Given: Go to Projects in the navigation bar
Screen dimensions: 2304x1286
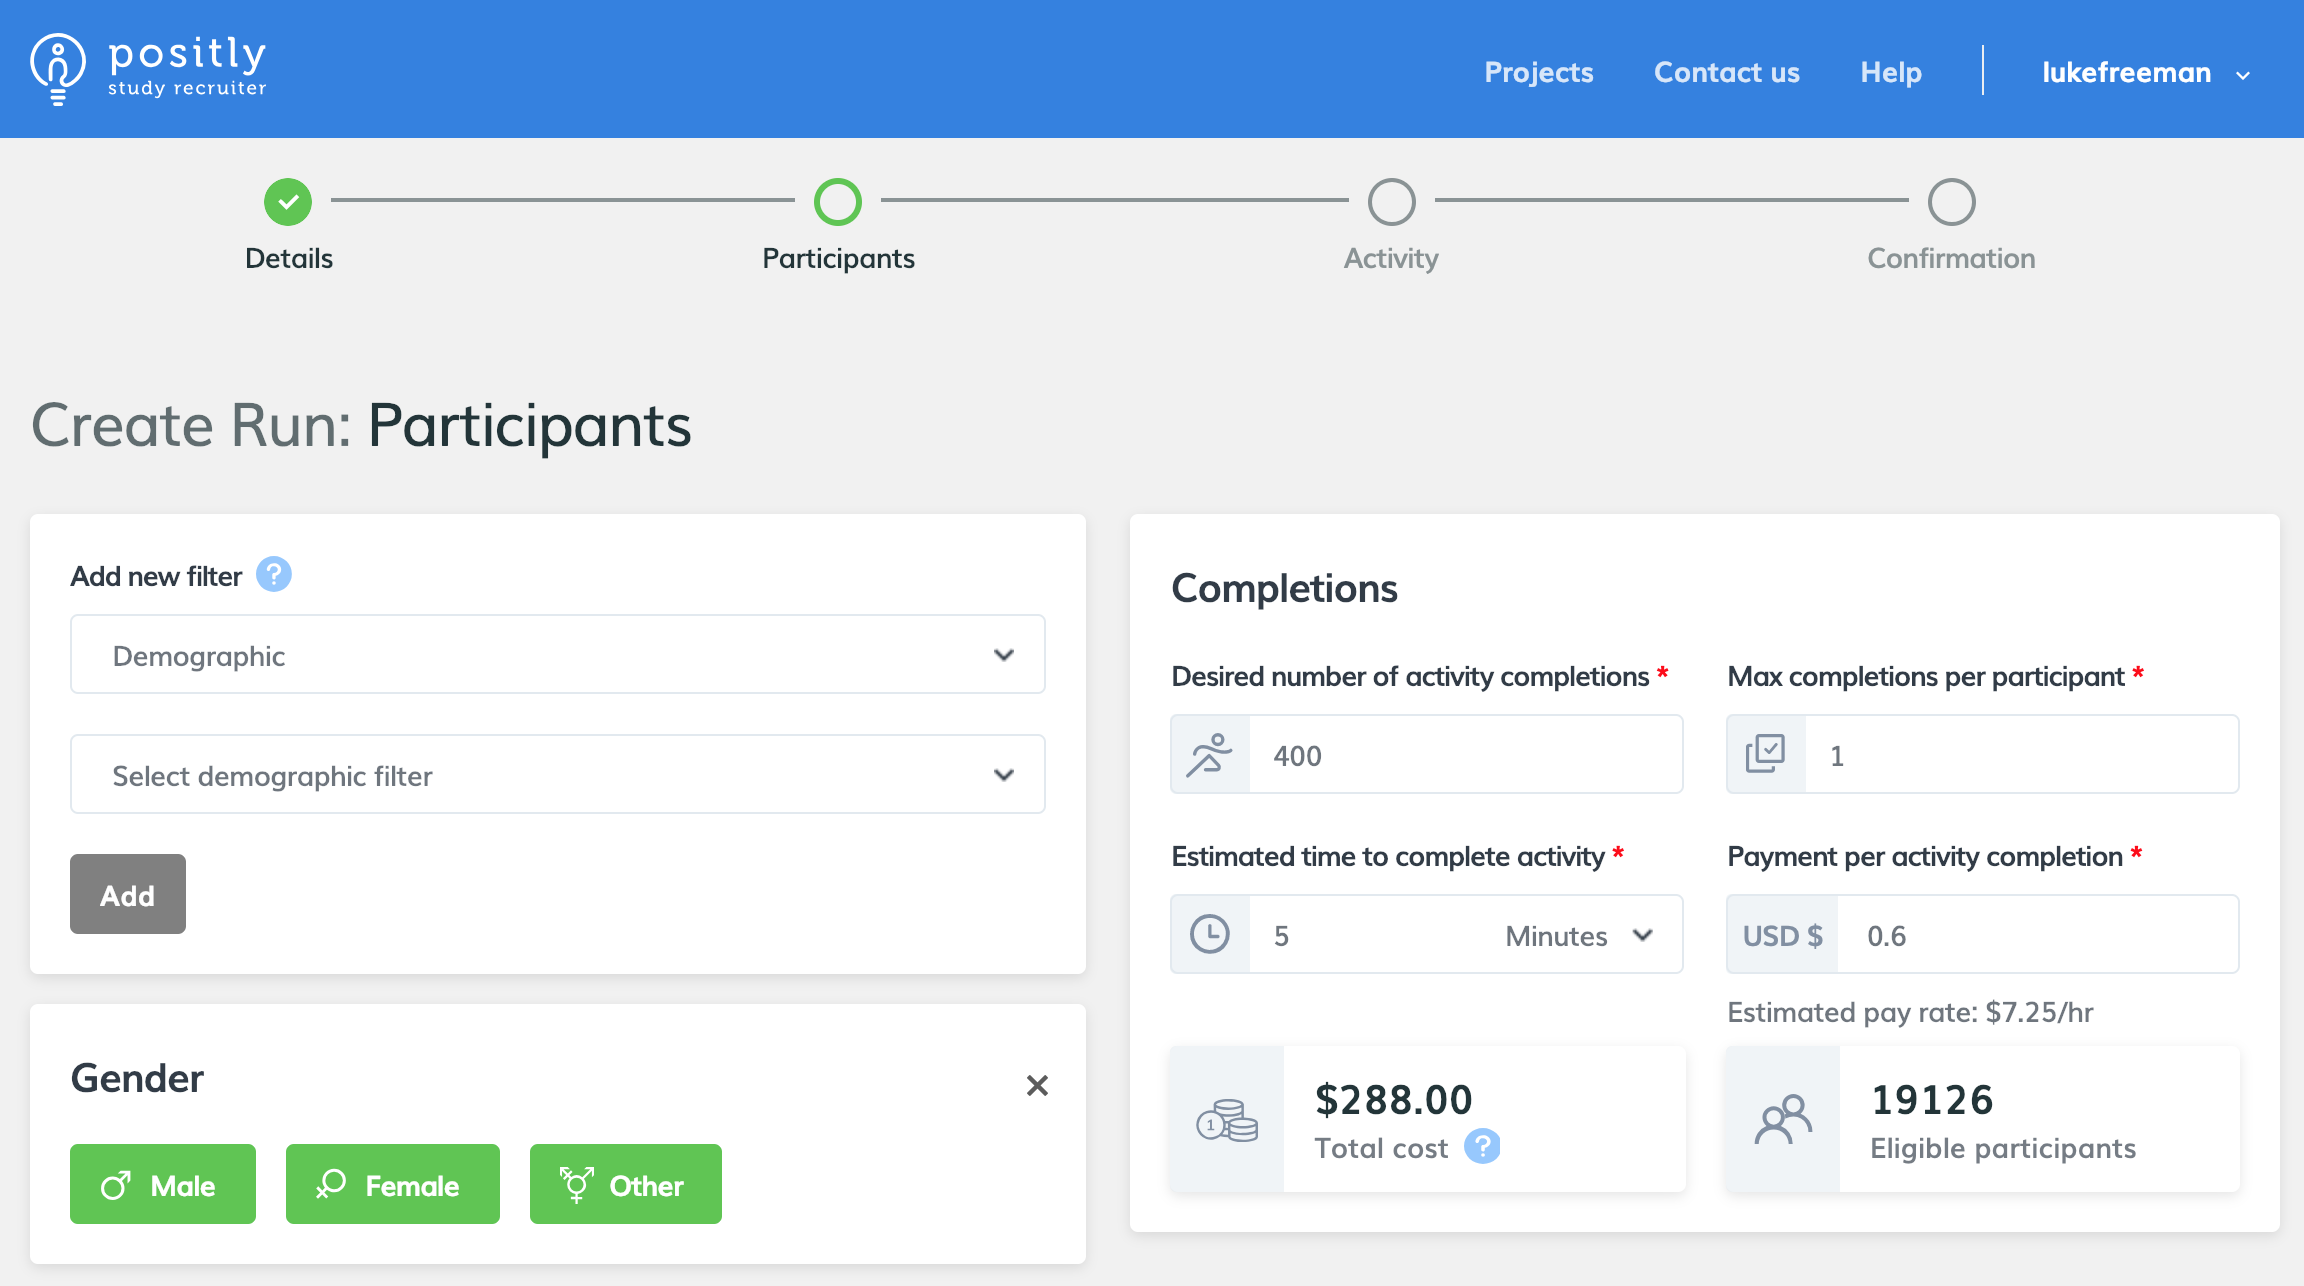Looking at the screenshot, I should [x=1538, y=73].
